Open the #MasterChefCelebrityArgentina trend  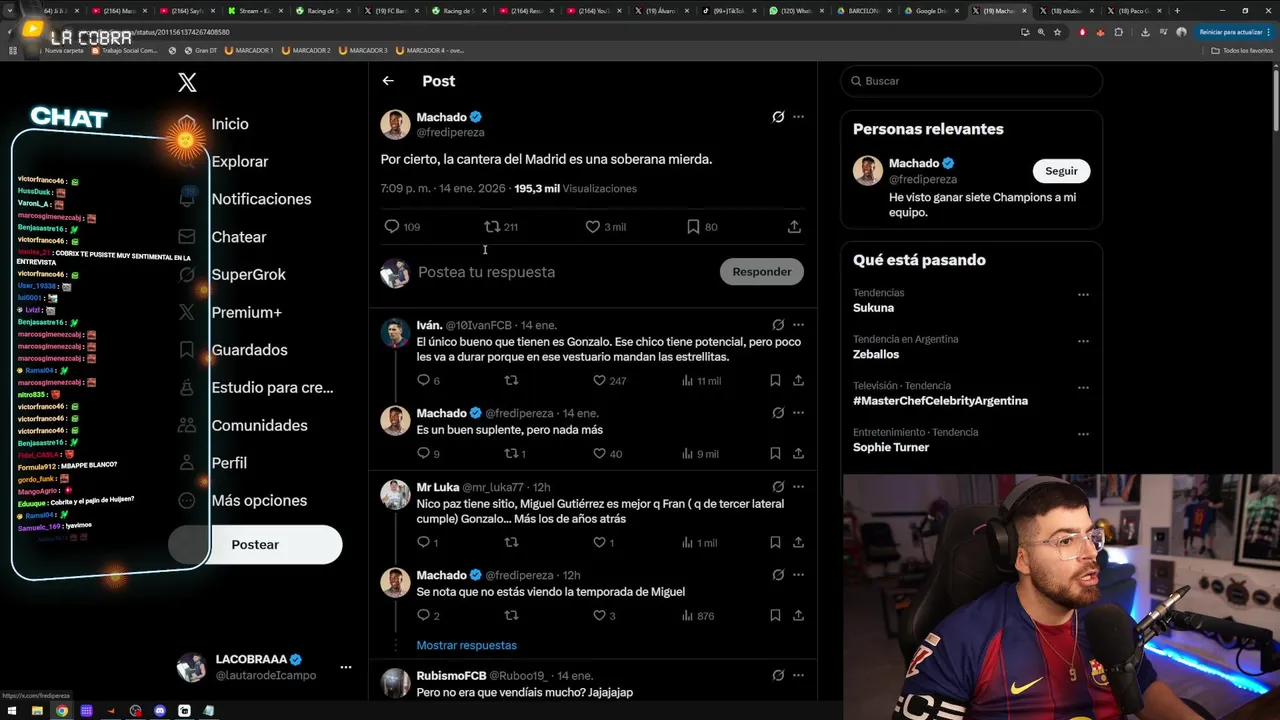940,401
